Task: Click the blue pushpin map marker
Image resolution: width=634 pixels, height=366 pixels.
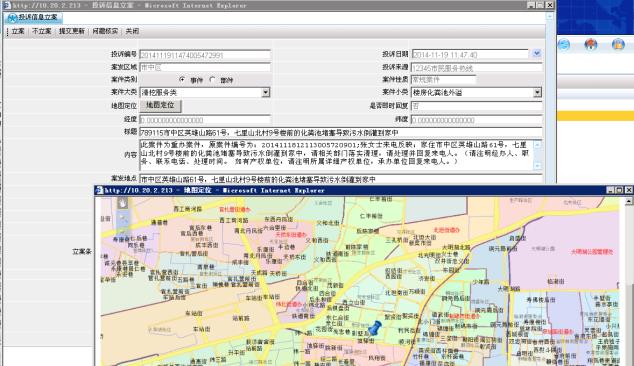Action: point(375,328)
